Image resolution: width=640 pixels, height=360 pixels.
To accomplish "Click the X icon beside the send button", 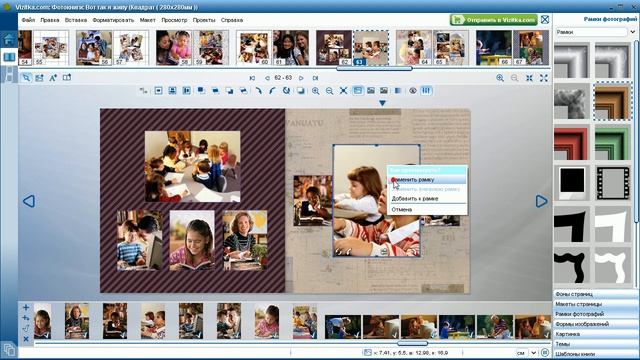I will coord(545,20).
